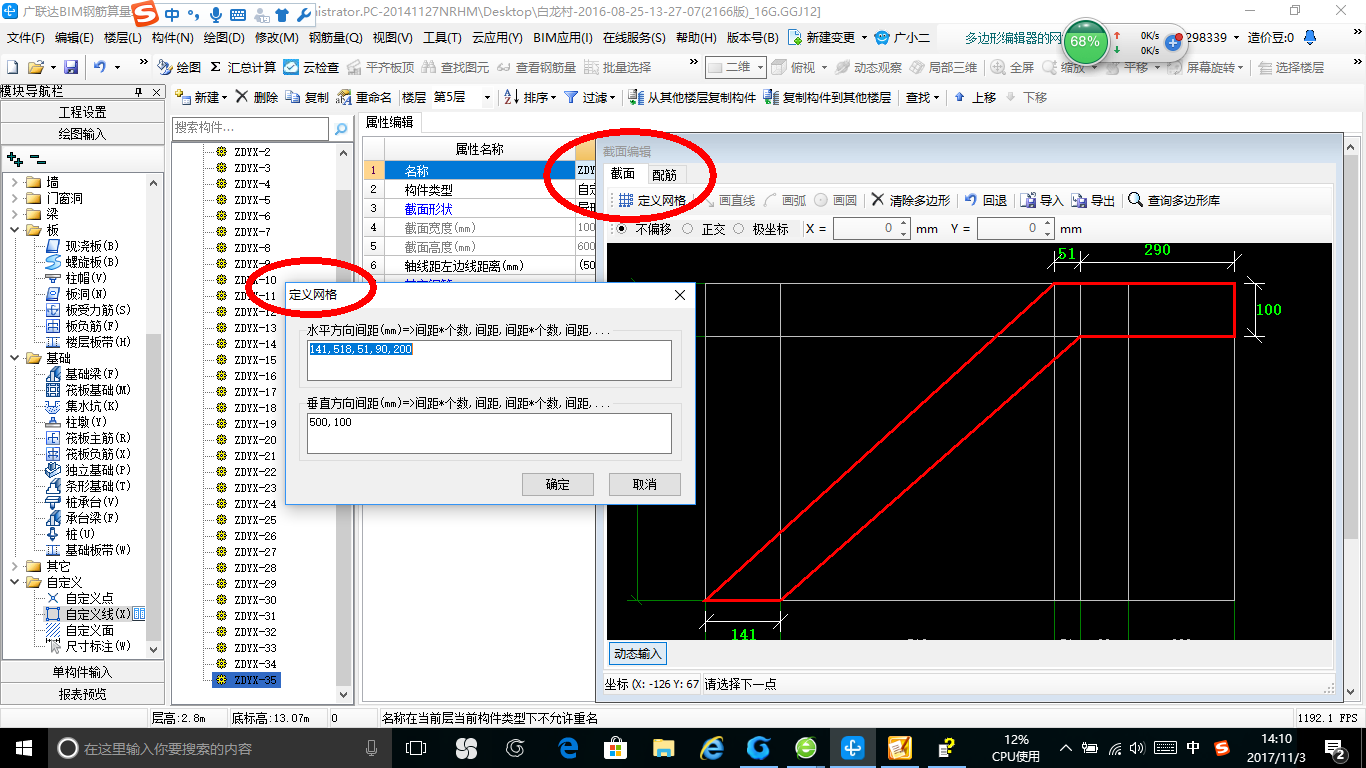The image size is (1366, 768).
Task: Click 确定 in 定义网格 dialog
Action: click(558, 484)
